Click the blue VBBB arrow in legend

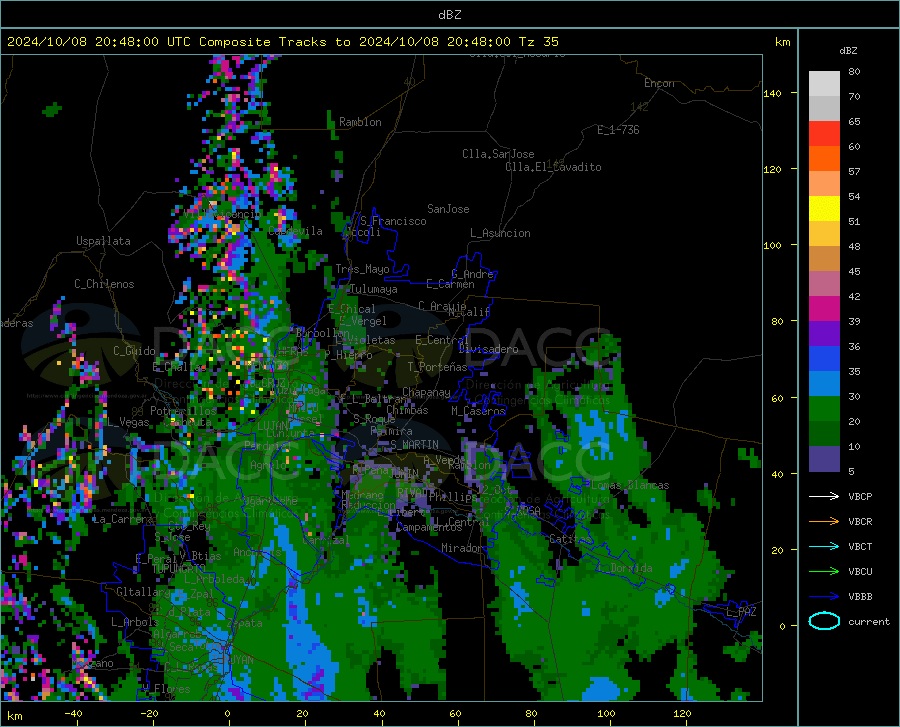(x=824, y=596)
